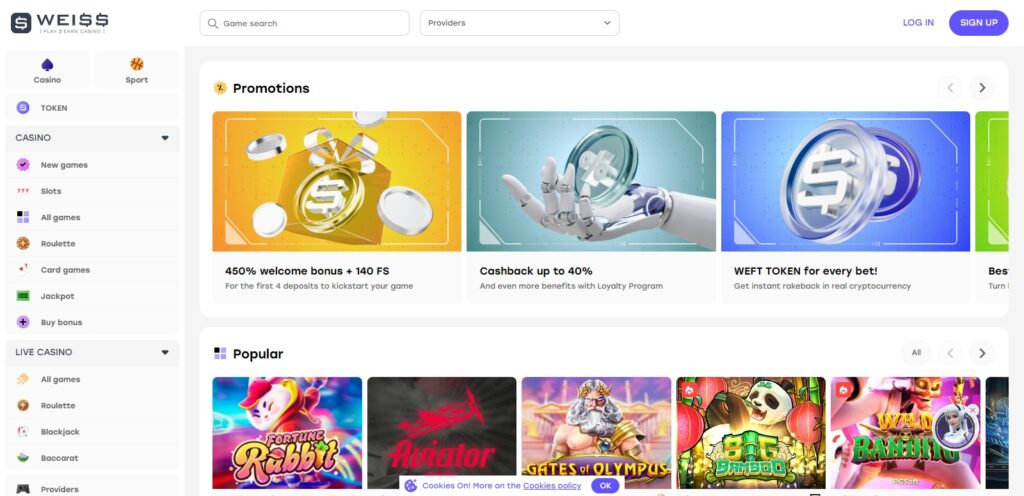Open TOKEN menu entry
Screen dimensions: 1024x496
(x=92, y=108)
